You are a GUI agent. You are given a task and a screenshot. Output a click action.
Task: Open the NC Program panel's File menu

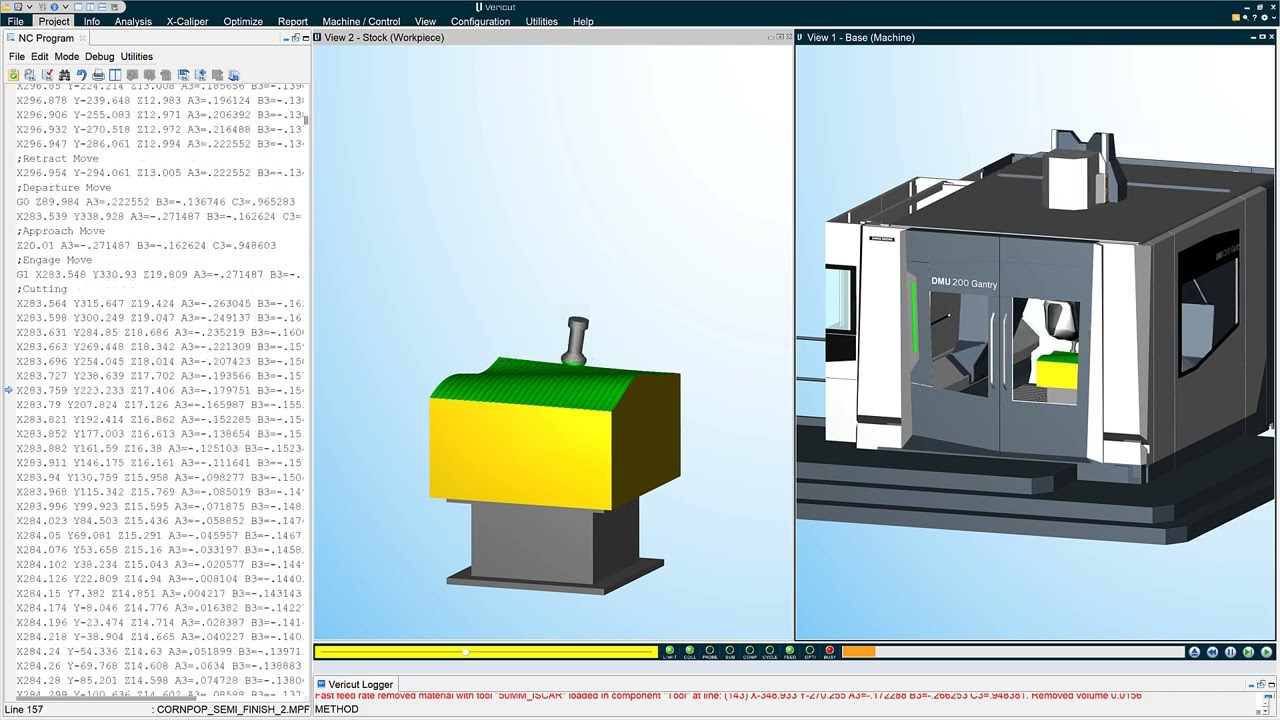[x=17, y=57]
